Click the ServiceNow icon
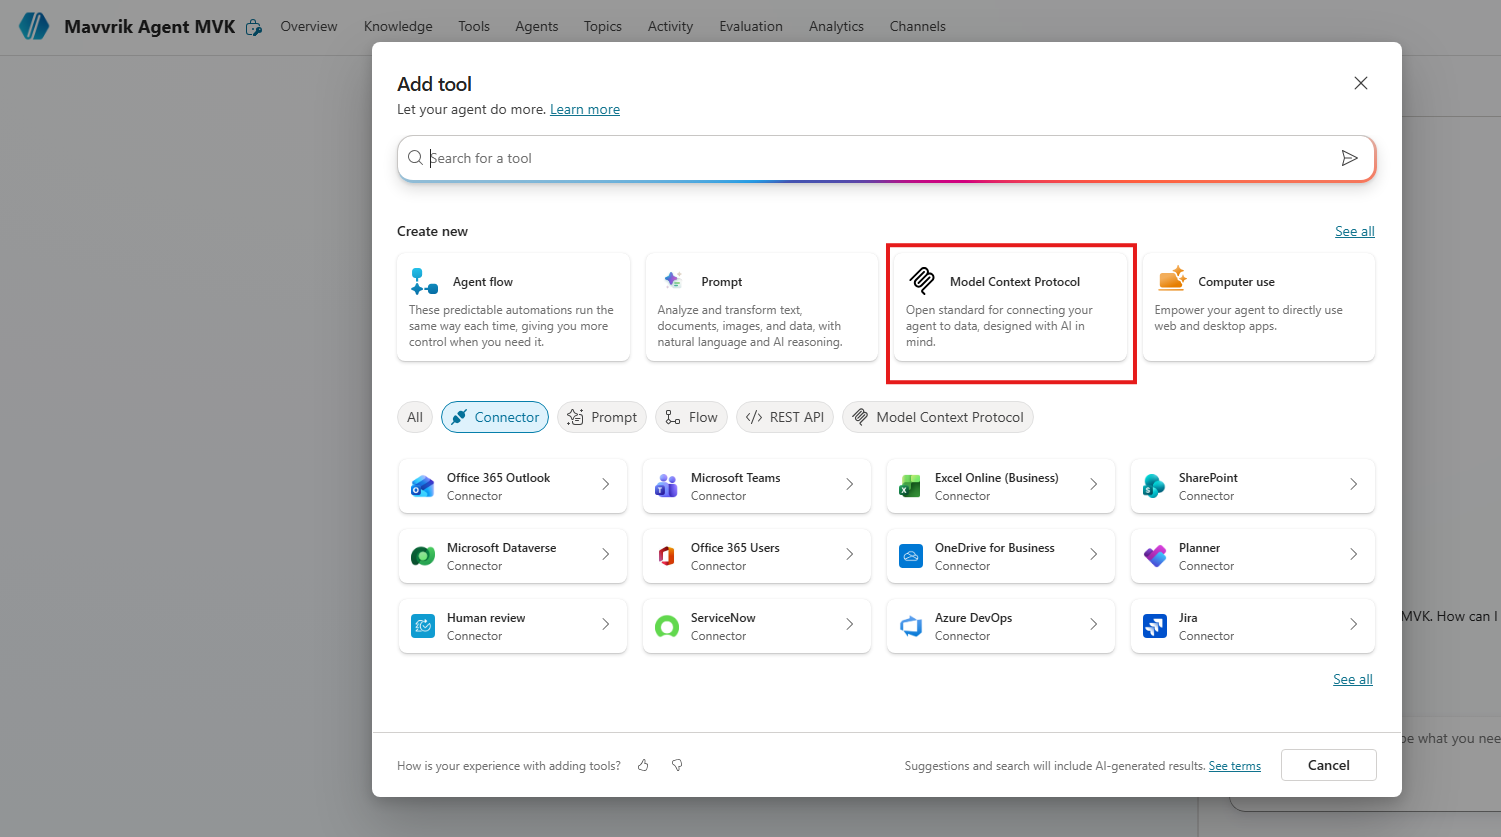1501x837 pixels. [666, 627]
